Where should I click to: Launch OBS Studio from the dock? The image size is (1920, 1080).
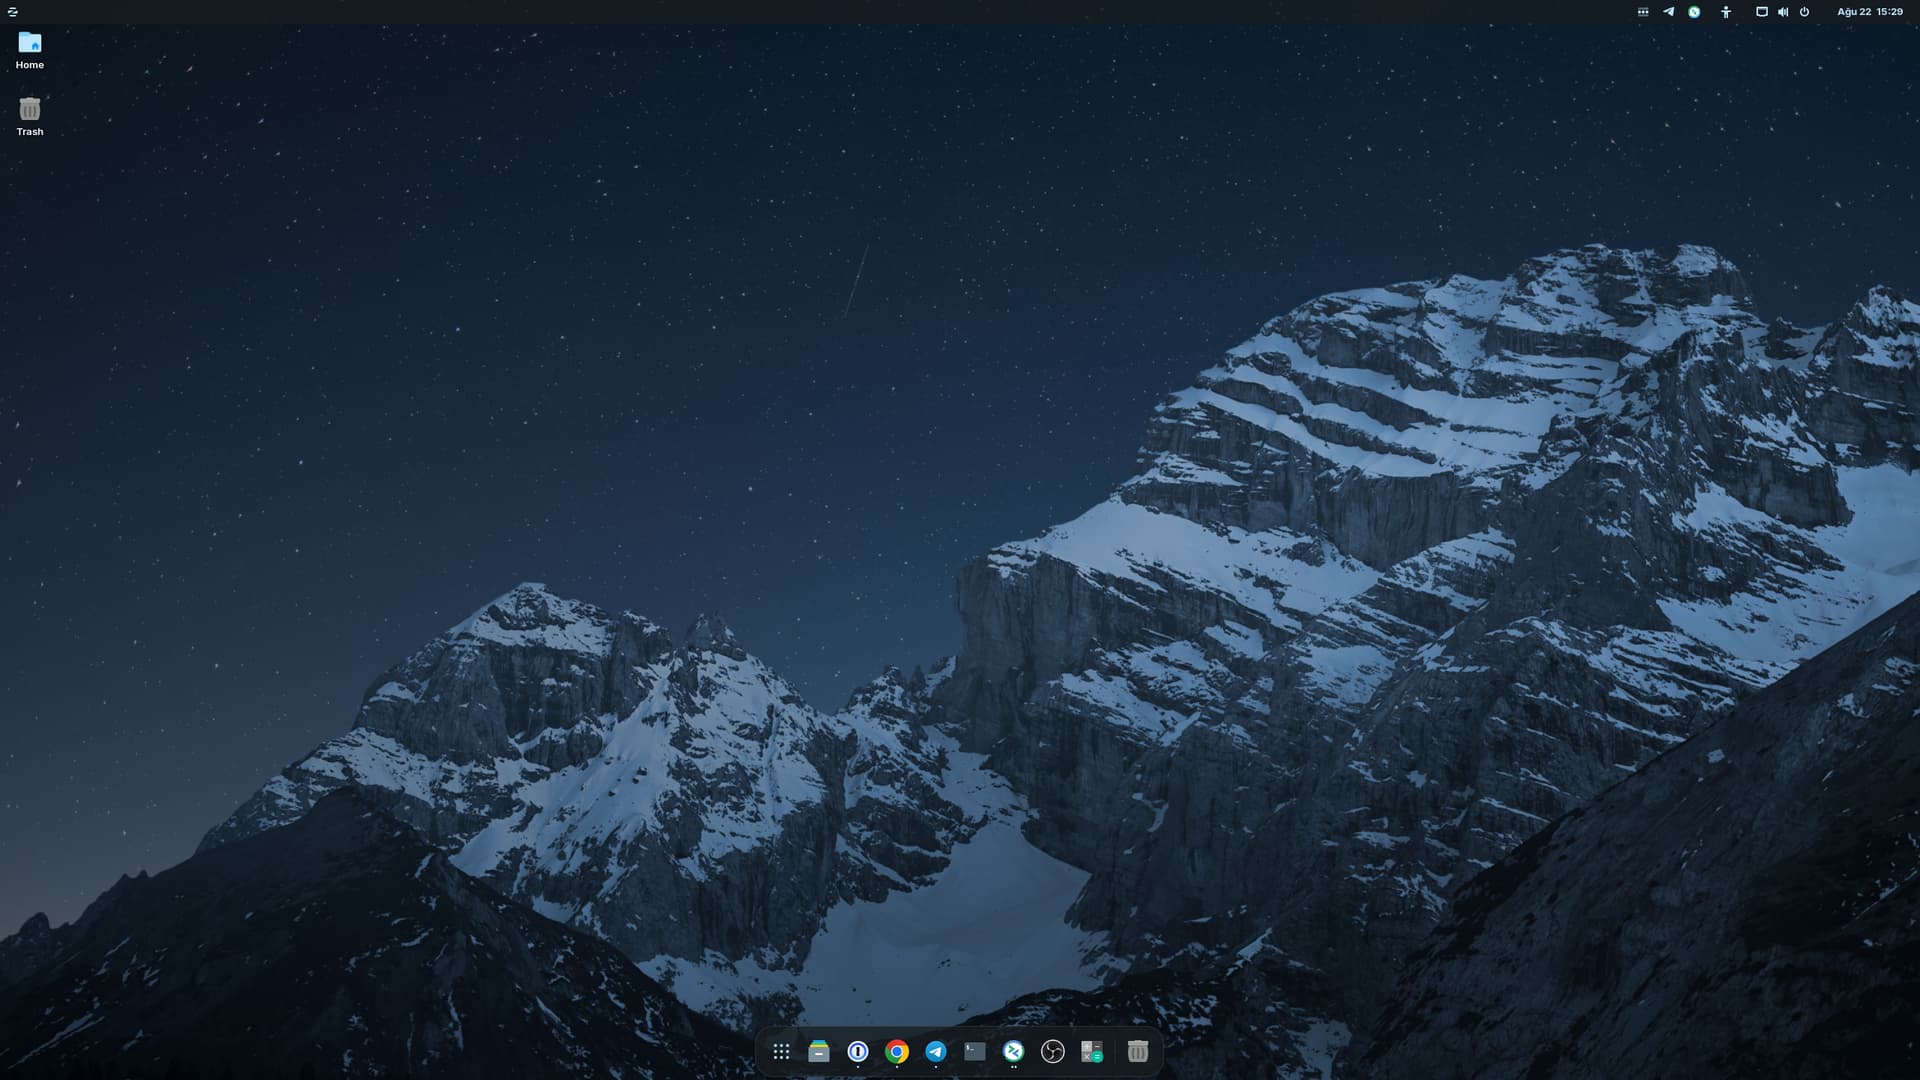coord(1052,1051)
